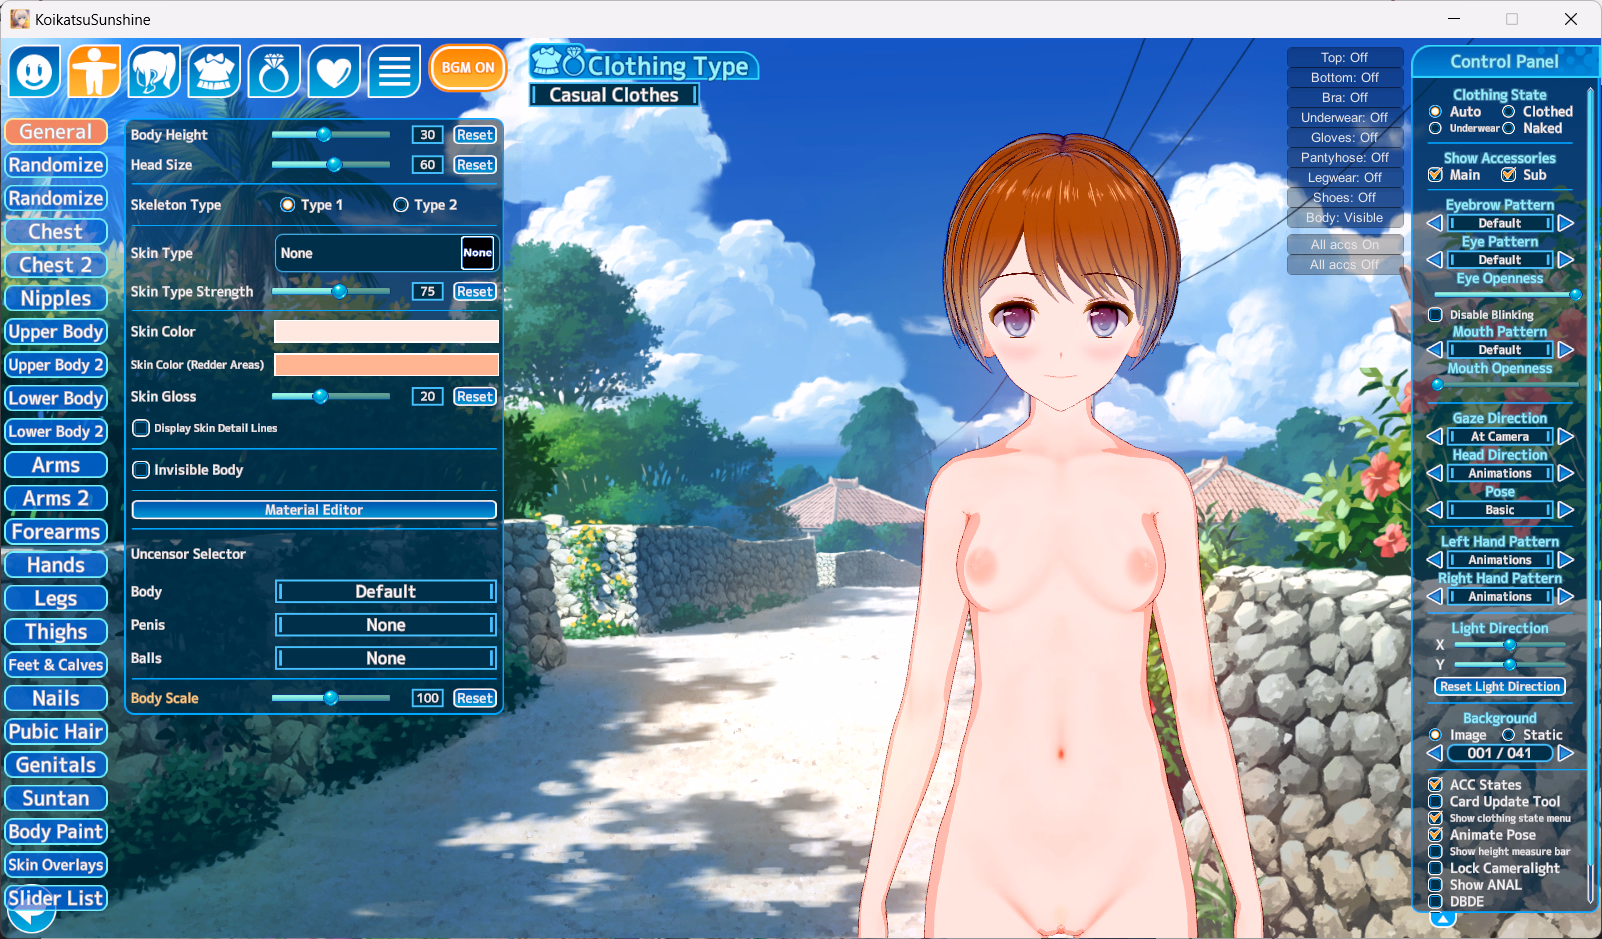Switch to the Chest tab

click(56, 232)
